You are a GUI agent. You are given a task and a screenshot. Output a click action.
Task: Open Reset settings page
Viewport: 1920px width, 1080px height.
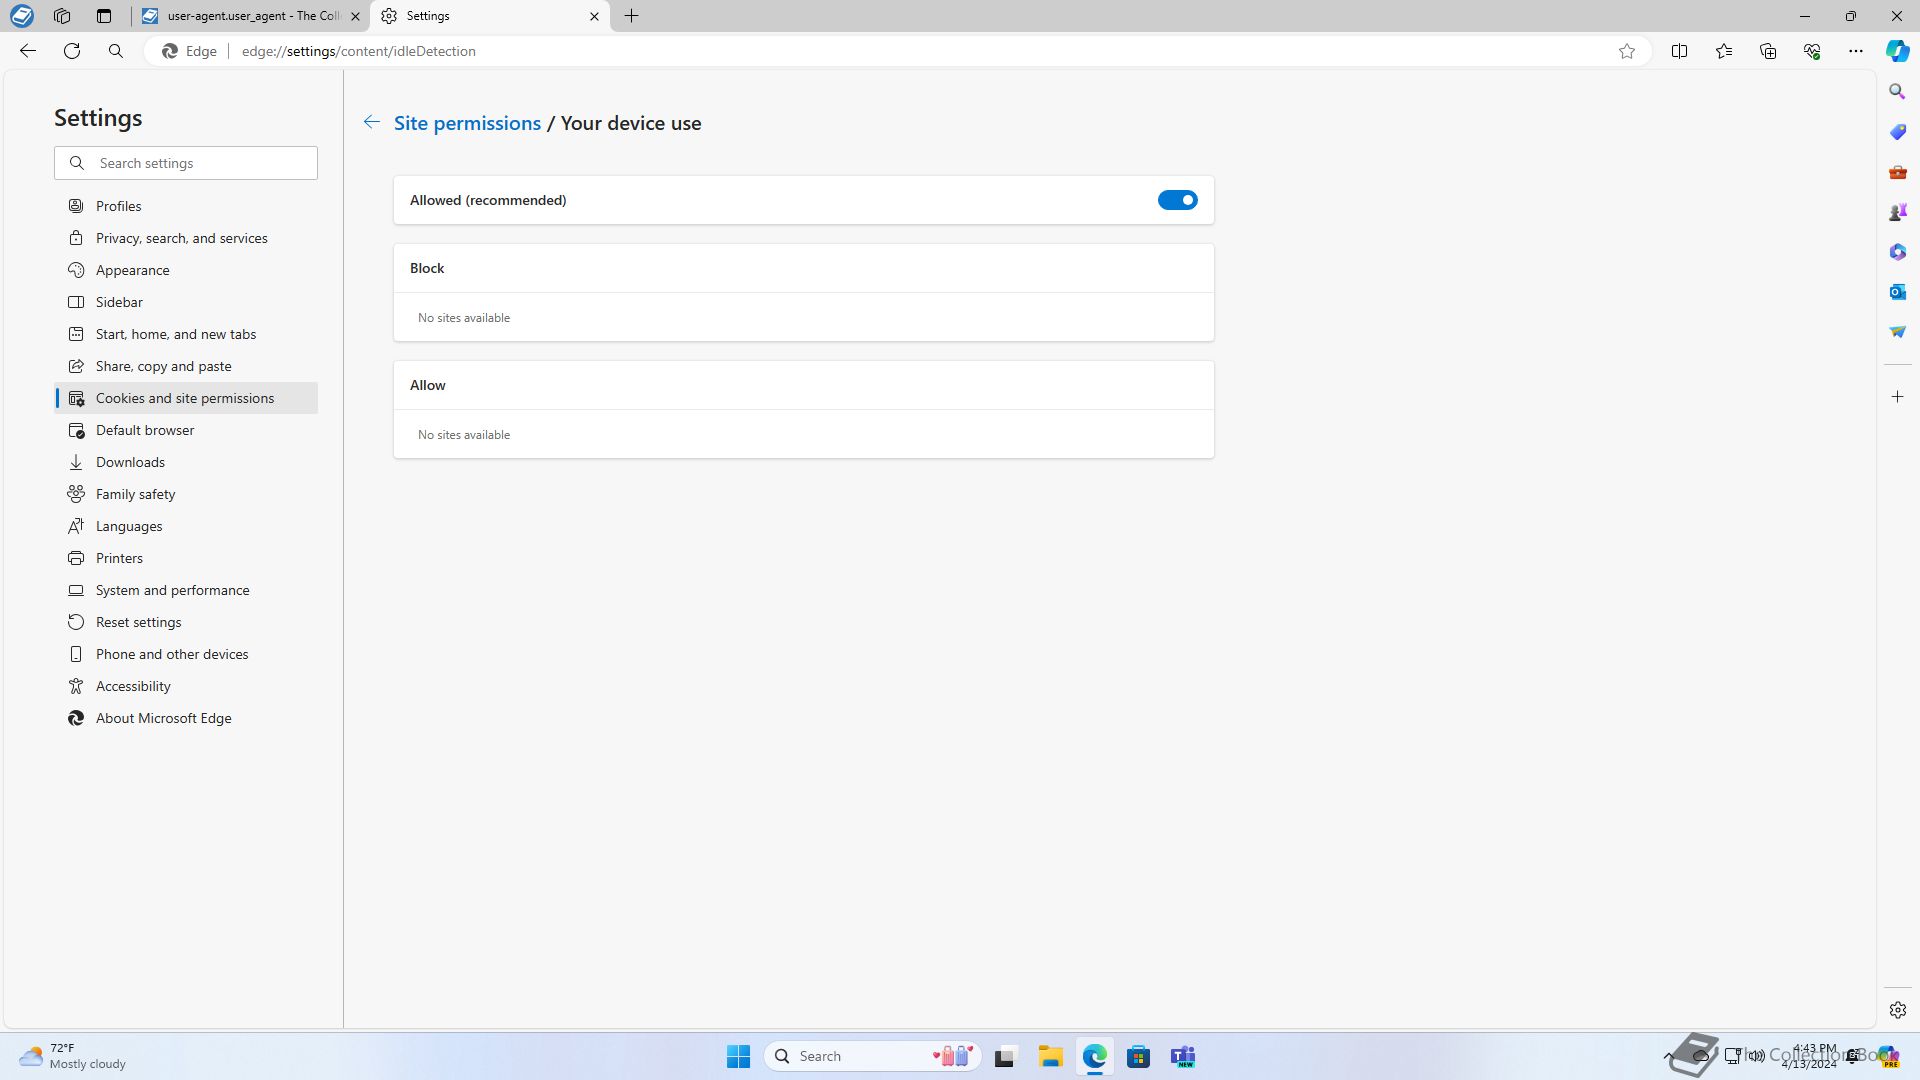tap(186, 622)
